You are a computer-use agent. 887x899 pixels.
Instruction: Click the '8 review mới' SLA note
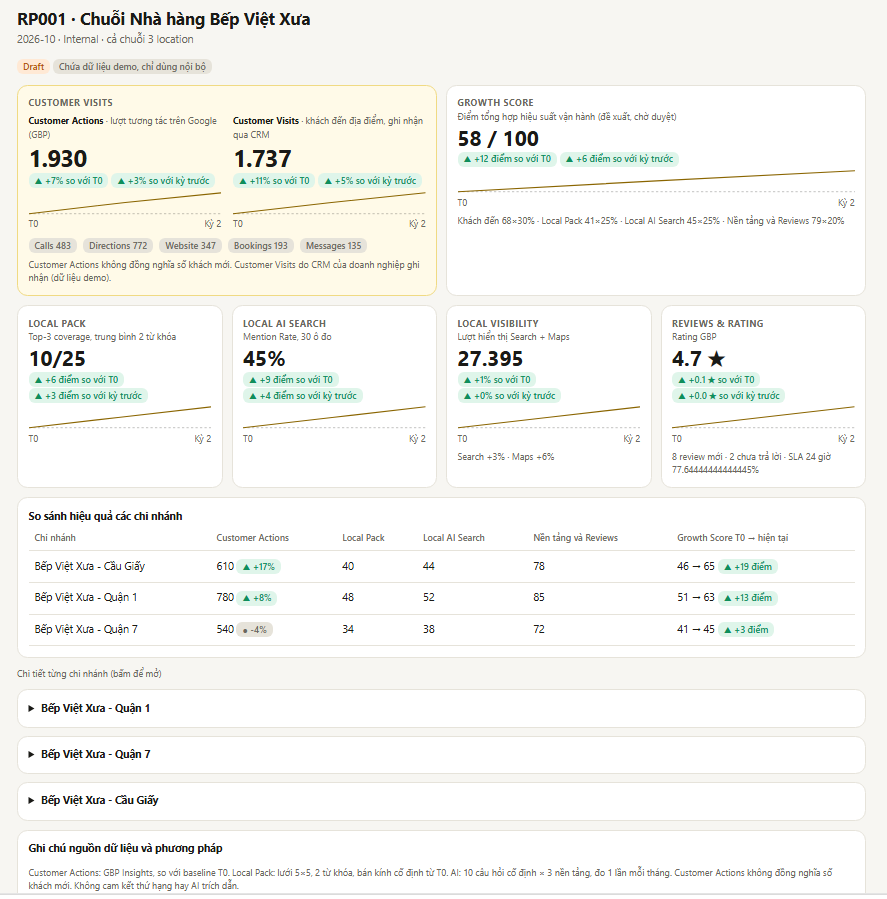click(751, 463)
